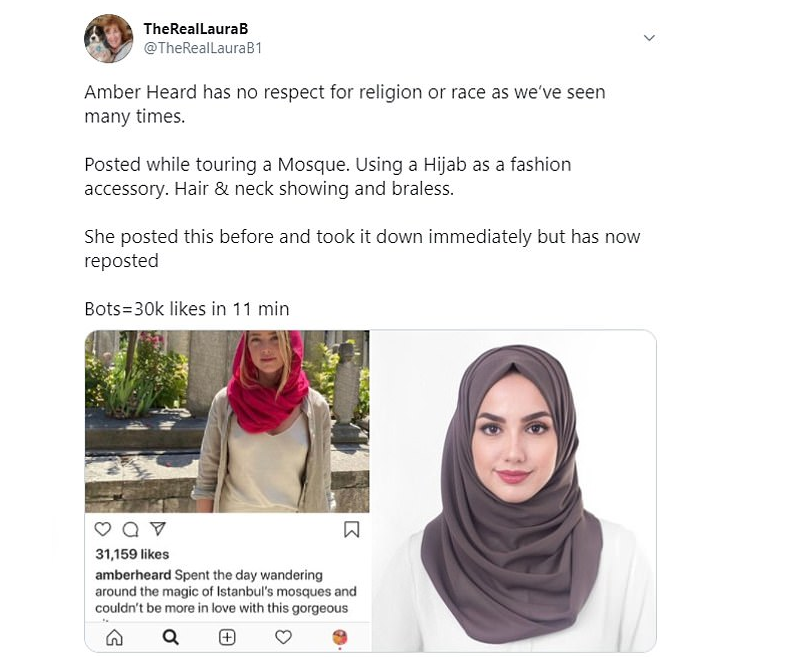Screen dimensions: 799x657
Task: Toggle the Instagram bookmark save icon
Action: [352, 529]
